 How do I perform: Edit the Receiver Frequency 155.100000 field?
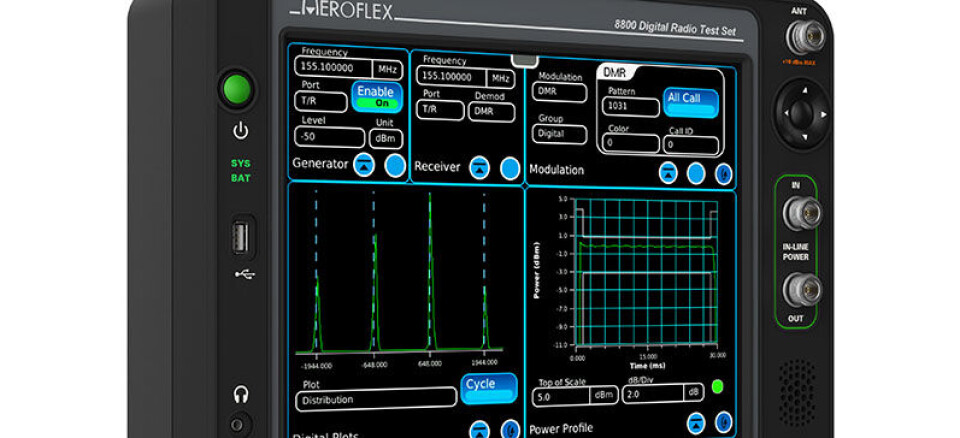click(x=452, y=77)
